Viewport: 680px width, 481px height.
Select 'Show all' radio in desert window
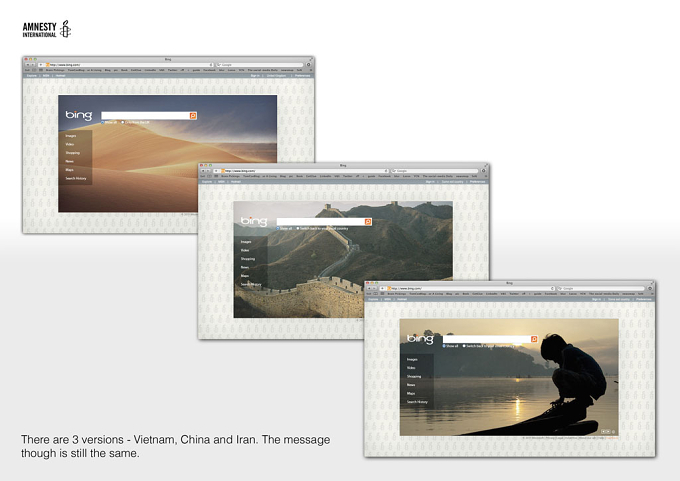[x=103, y=123]
